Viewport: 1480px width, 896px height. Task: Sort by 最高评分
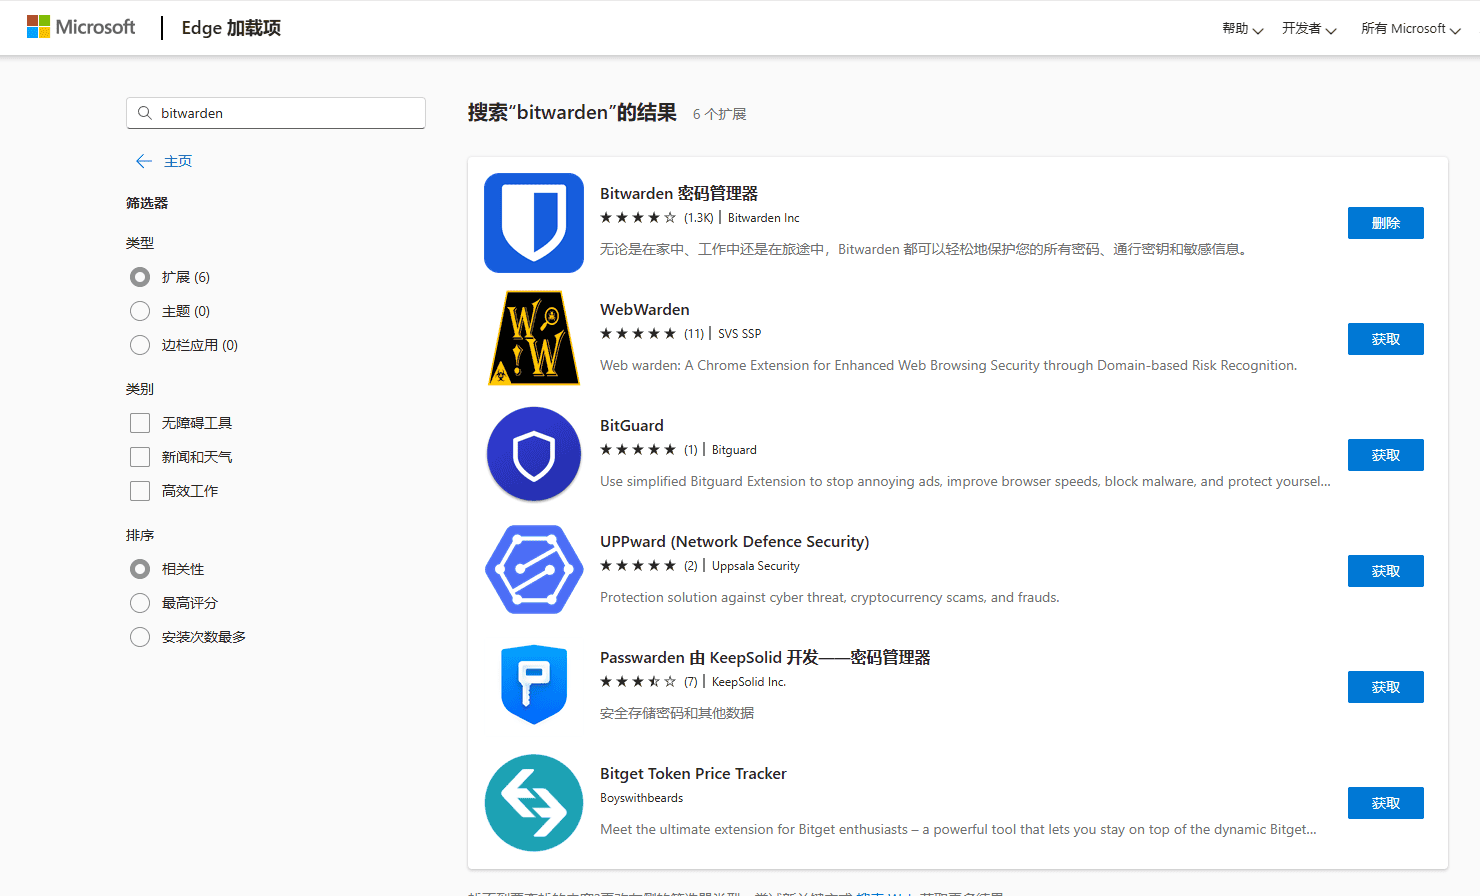140,603
